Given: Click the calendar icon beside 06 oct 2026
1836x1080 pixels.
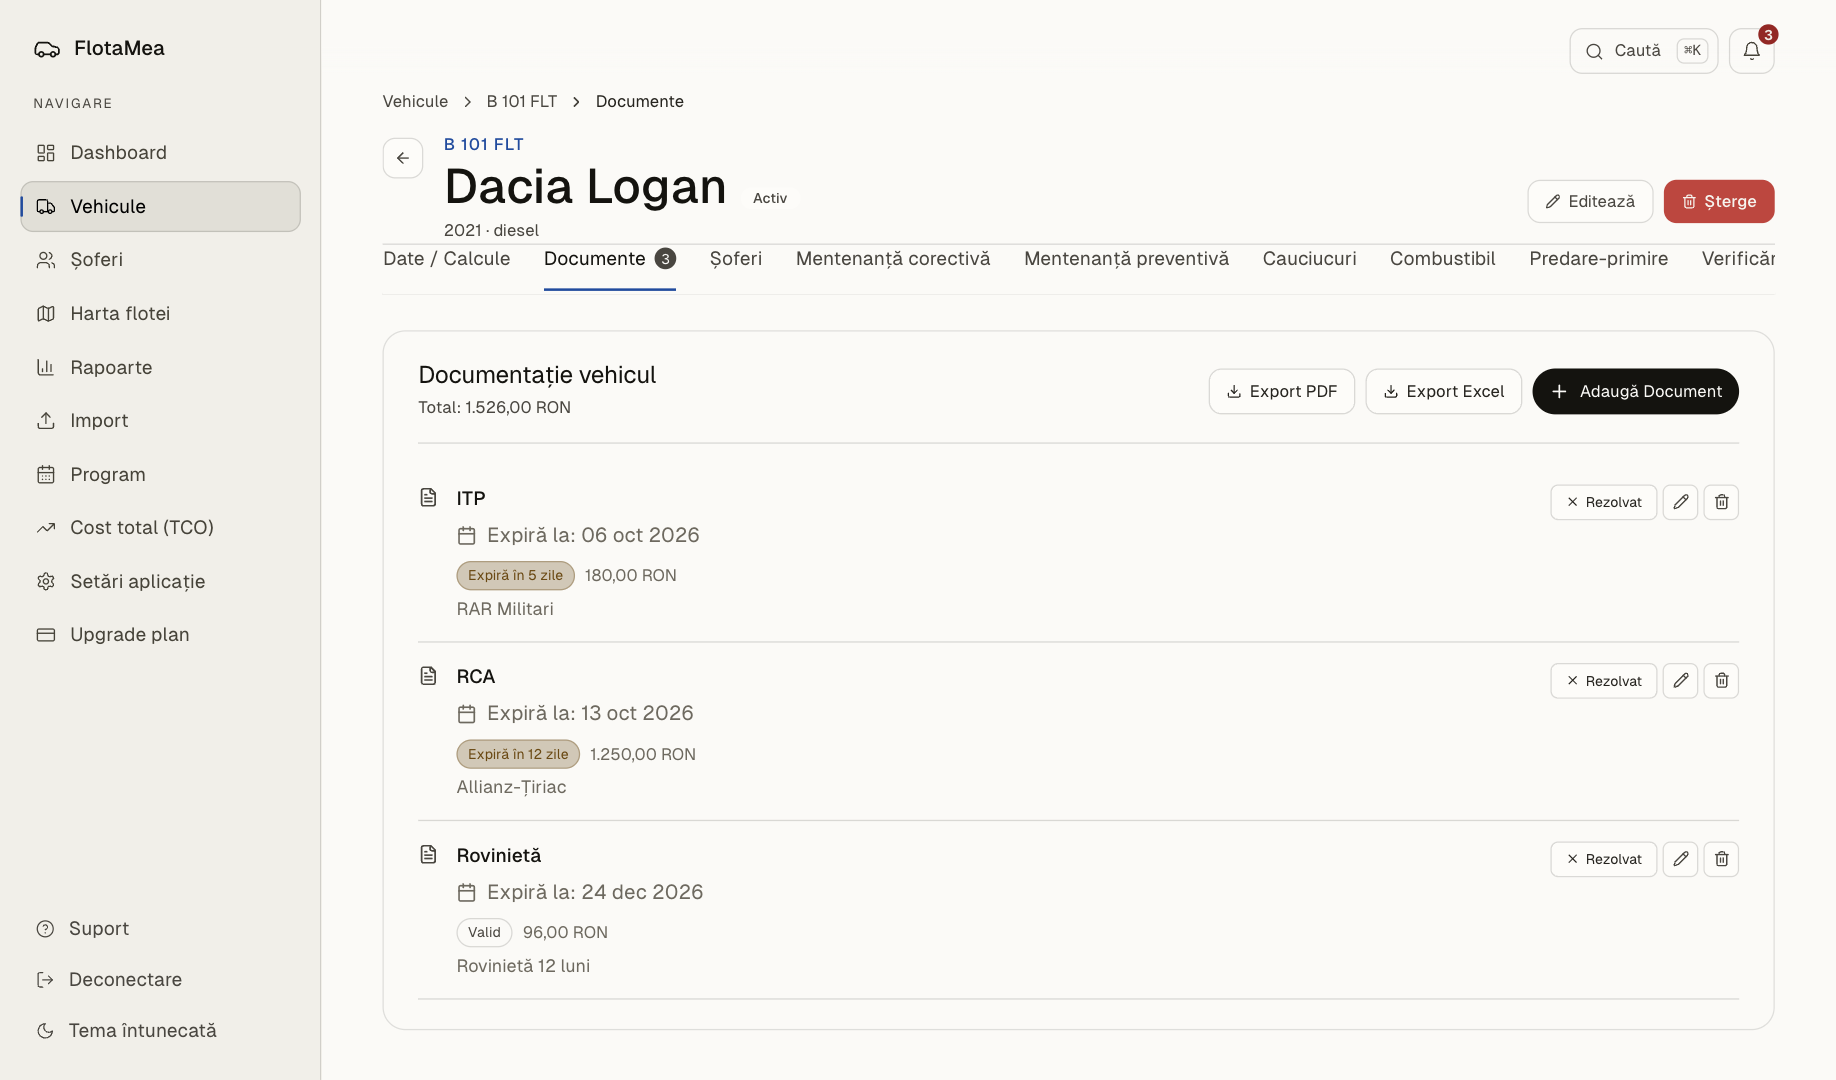Looking at the screenshot, I should 466,536.
